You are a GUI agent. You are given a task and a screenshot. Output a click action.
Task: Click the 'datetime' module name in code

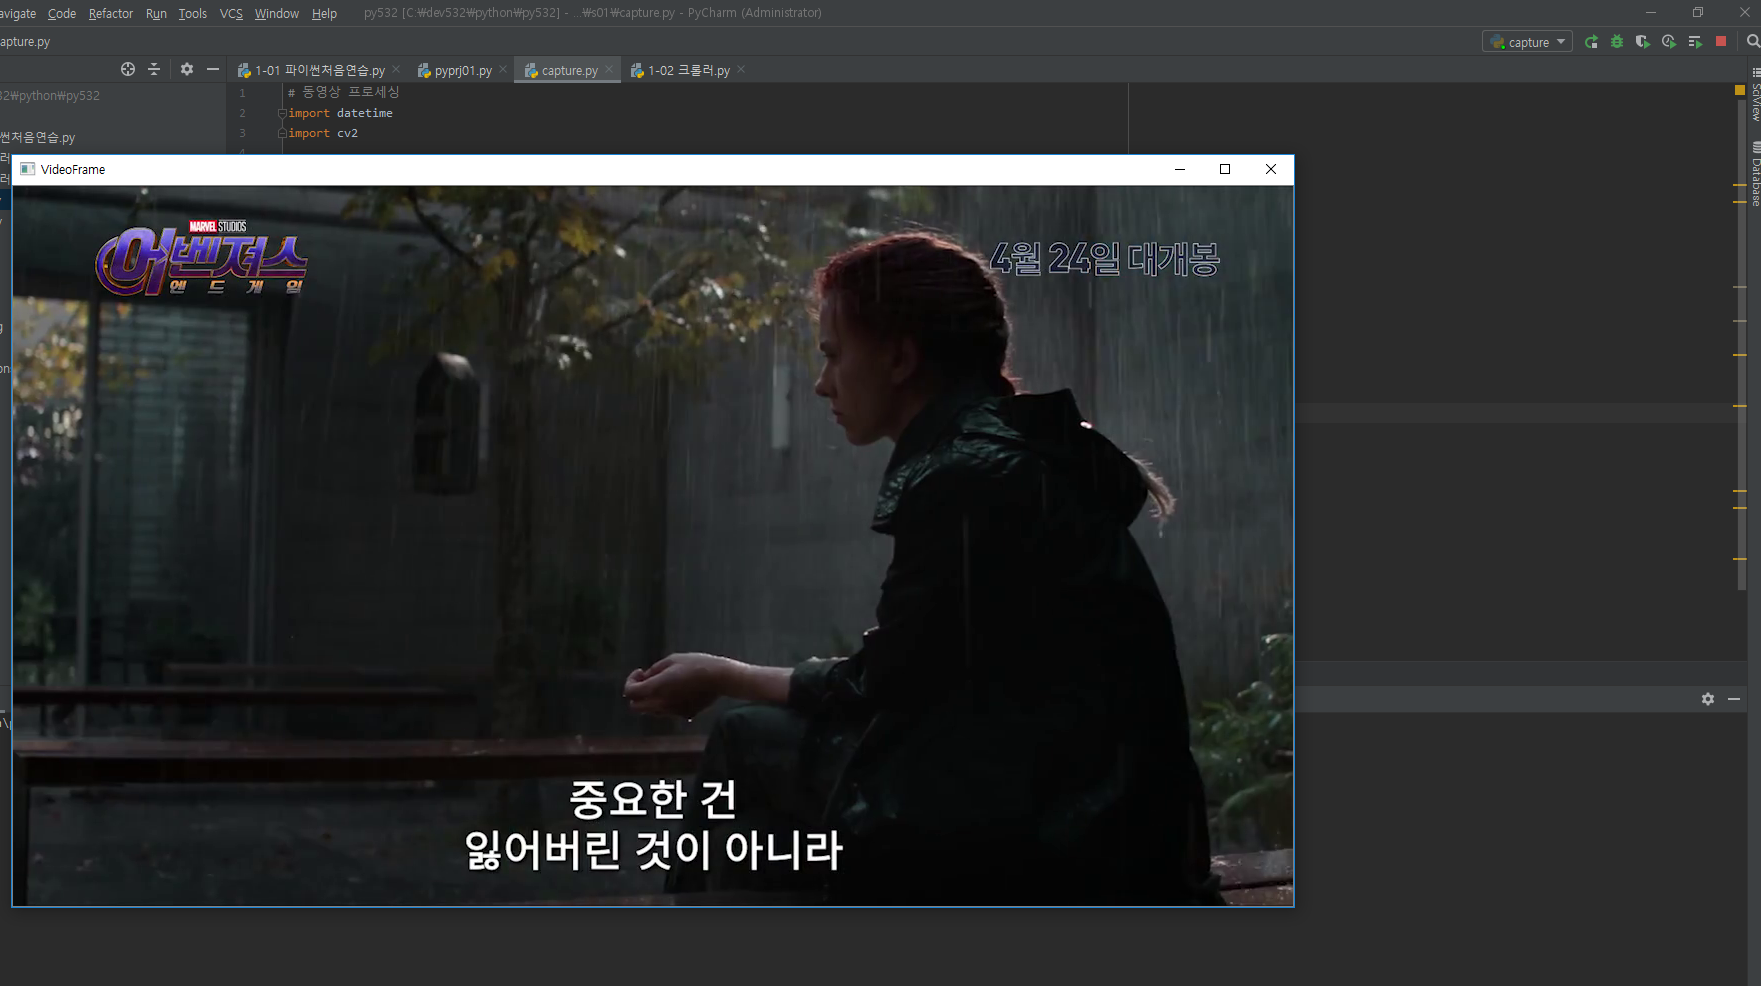pyautogui.click(x=365, y=113)
